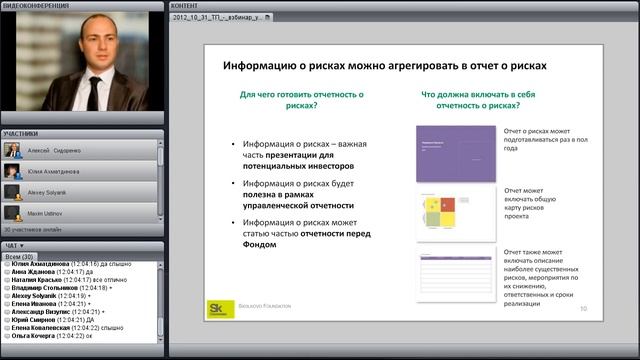The image size is (640, 360).
Task: Click the chat scroll down arrow
Action: (160, 339)
